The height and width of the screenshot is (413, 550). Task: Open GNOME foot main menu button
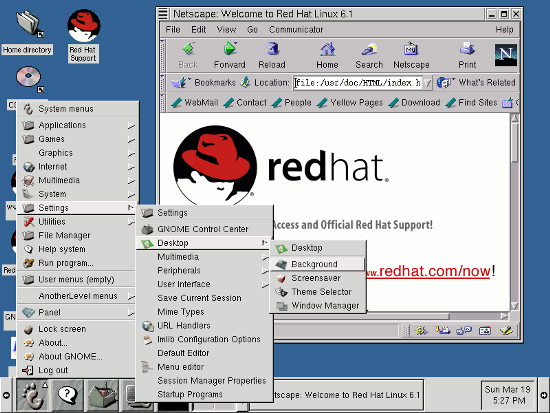pos(33,395)
